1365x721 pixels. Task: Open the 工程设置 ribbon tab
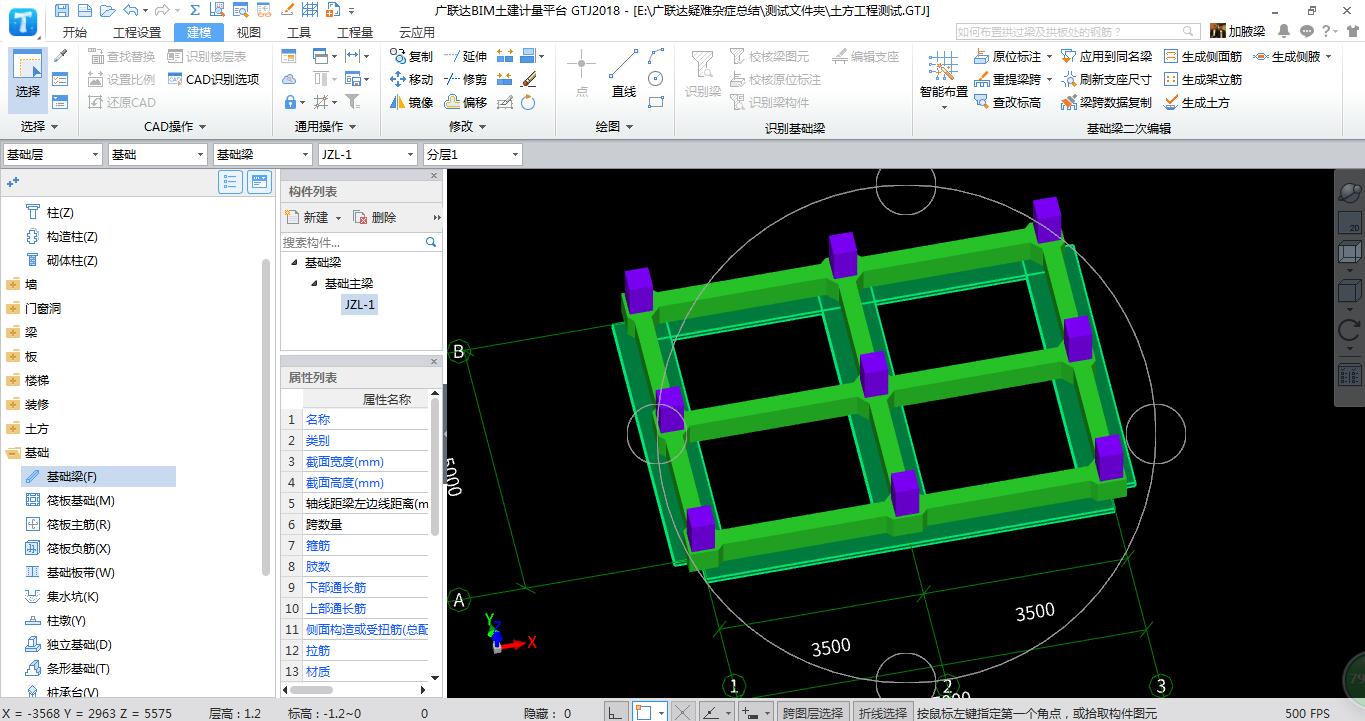[x=137, y=32]
